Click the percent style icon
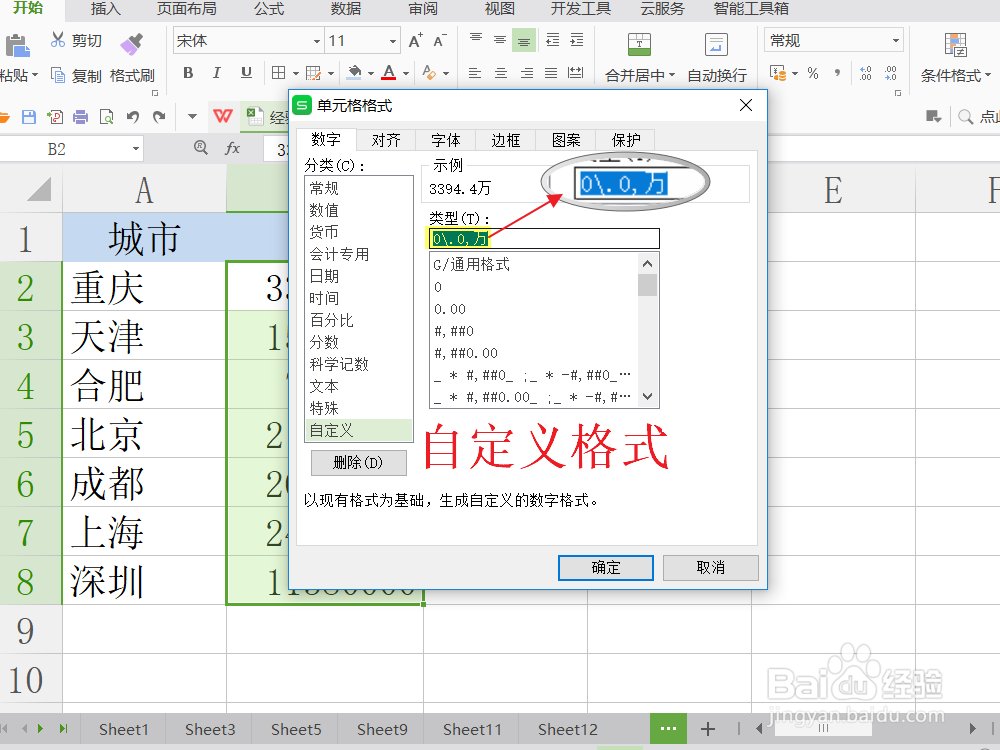1000x750 pixels. tap(812, 73)
